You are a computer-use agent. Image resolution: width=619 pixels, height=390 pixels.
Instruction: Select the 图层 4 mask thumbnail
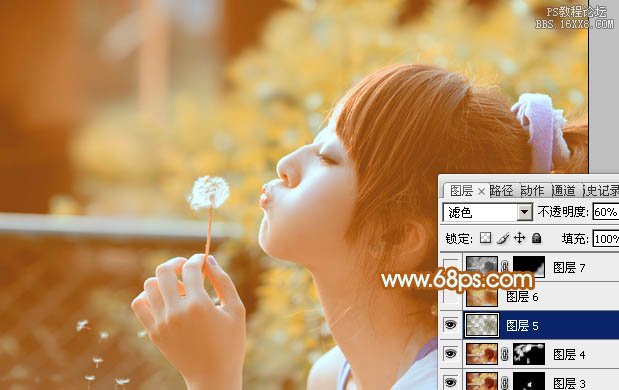click(529, 354)
